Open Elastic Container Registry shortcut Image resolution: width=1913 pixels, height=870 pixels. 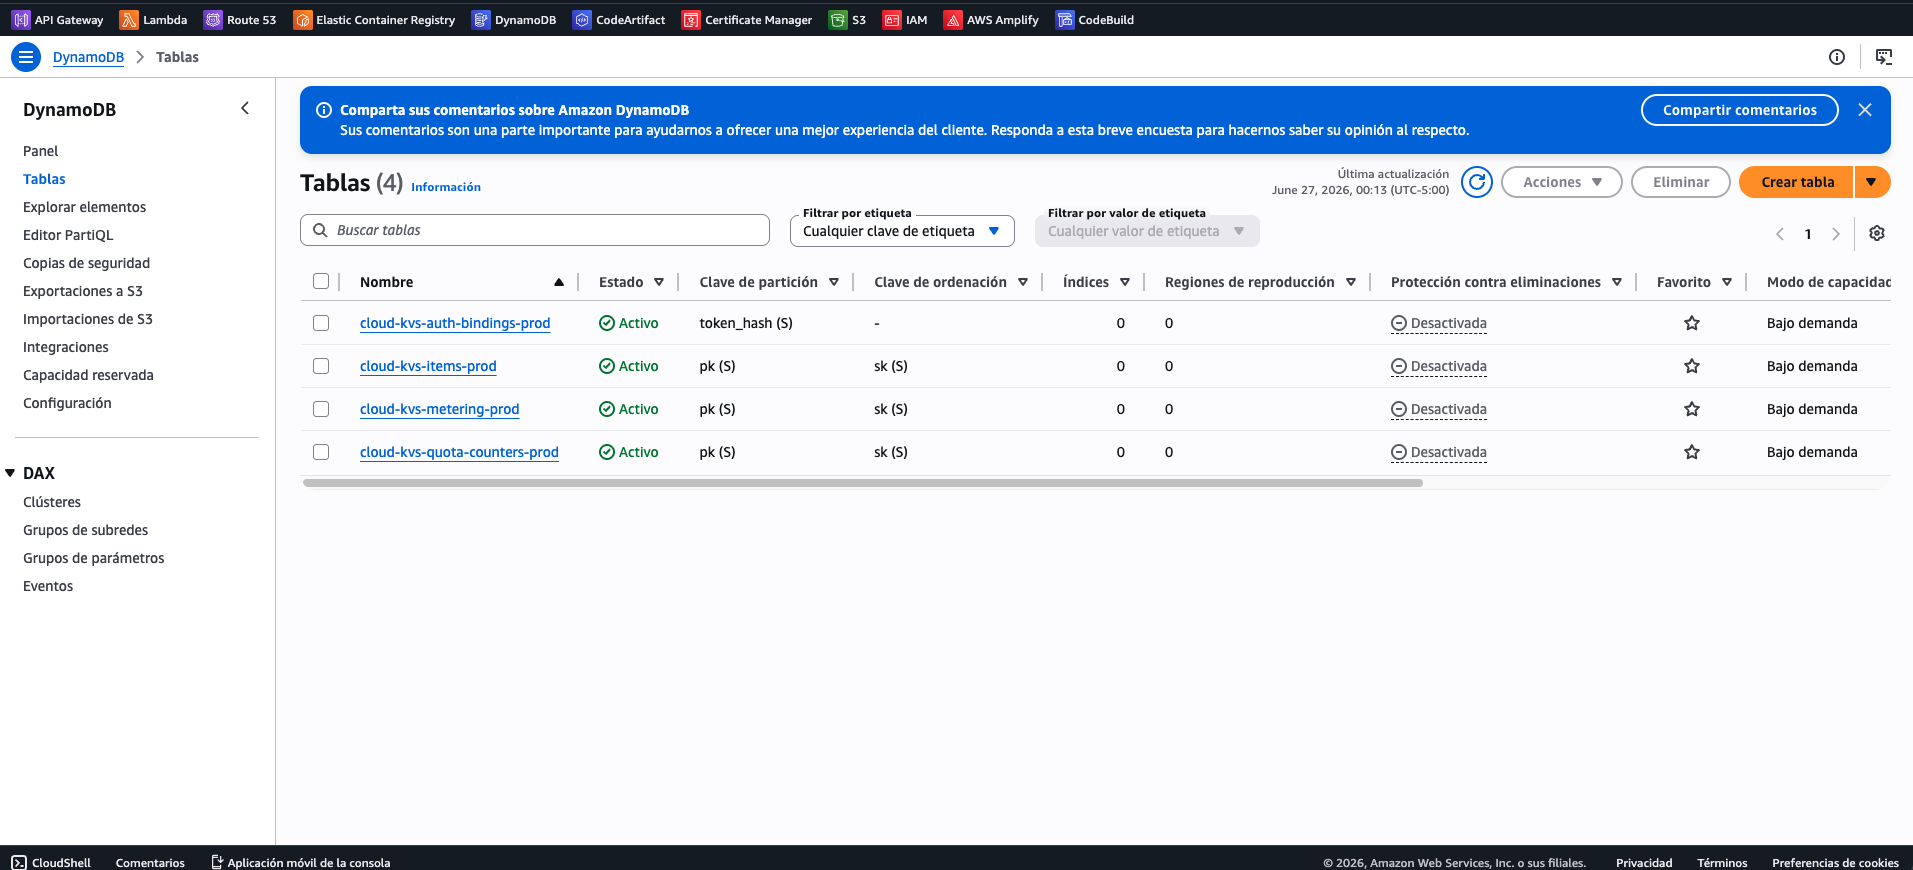pyautogui.click(x=374, y=20)
